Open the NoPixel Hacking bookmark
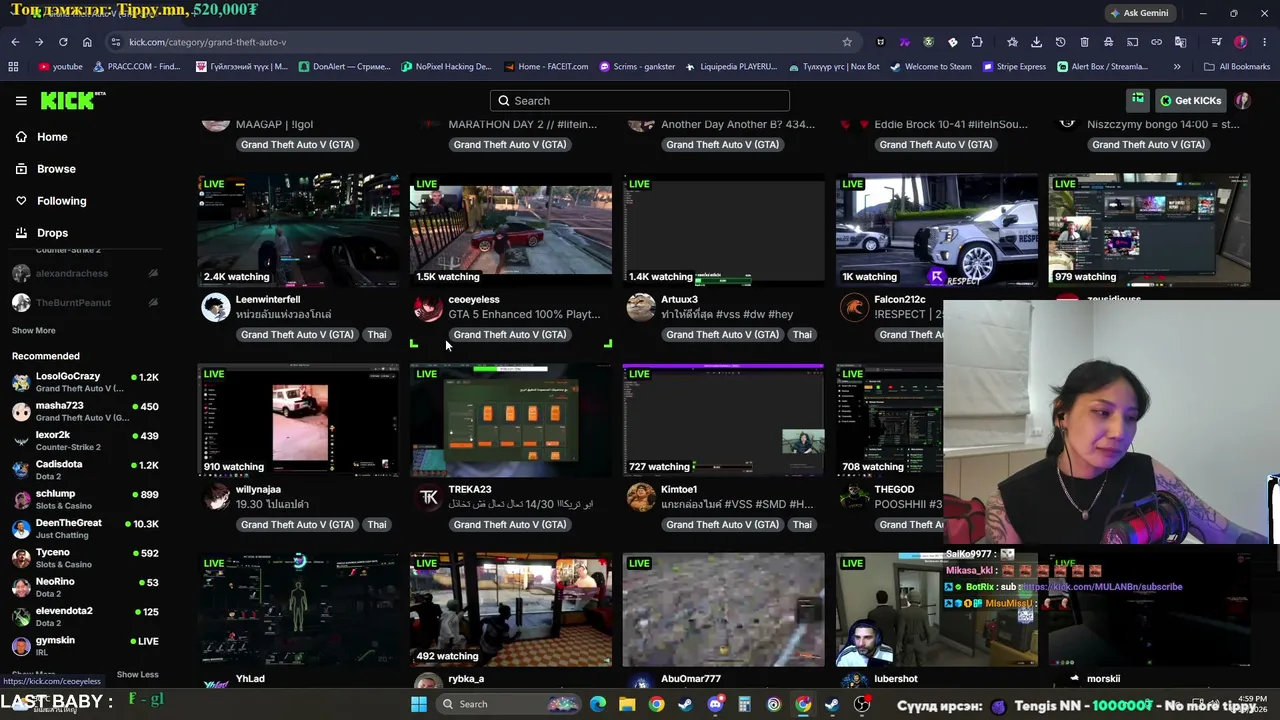 (x=446, y=67)
